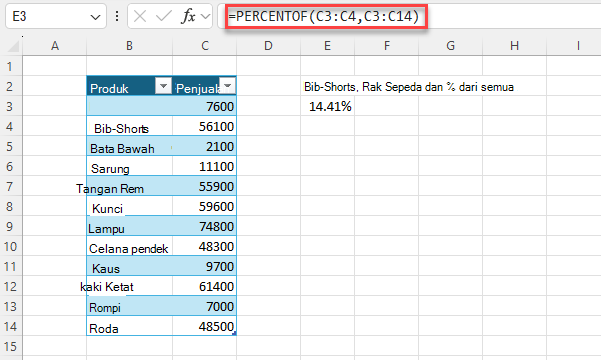
Task: Select column C header
Action: pyautogui.click(x=205, y=46)
